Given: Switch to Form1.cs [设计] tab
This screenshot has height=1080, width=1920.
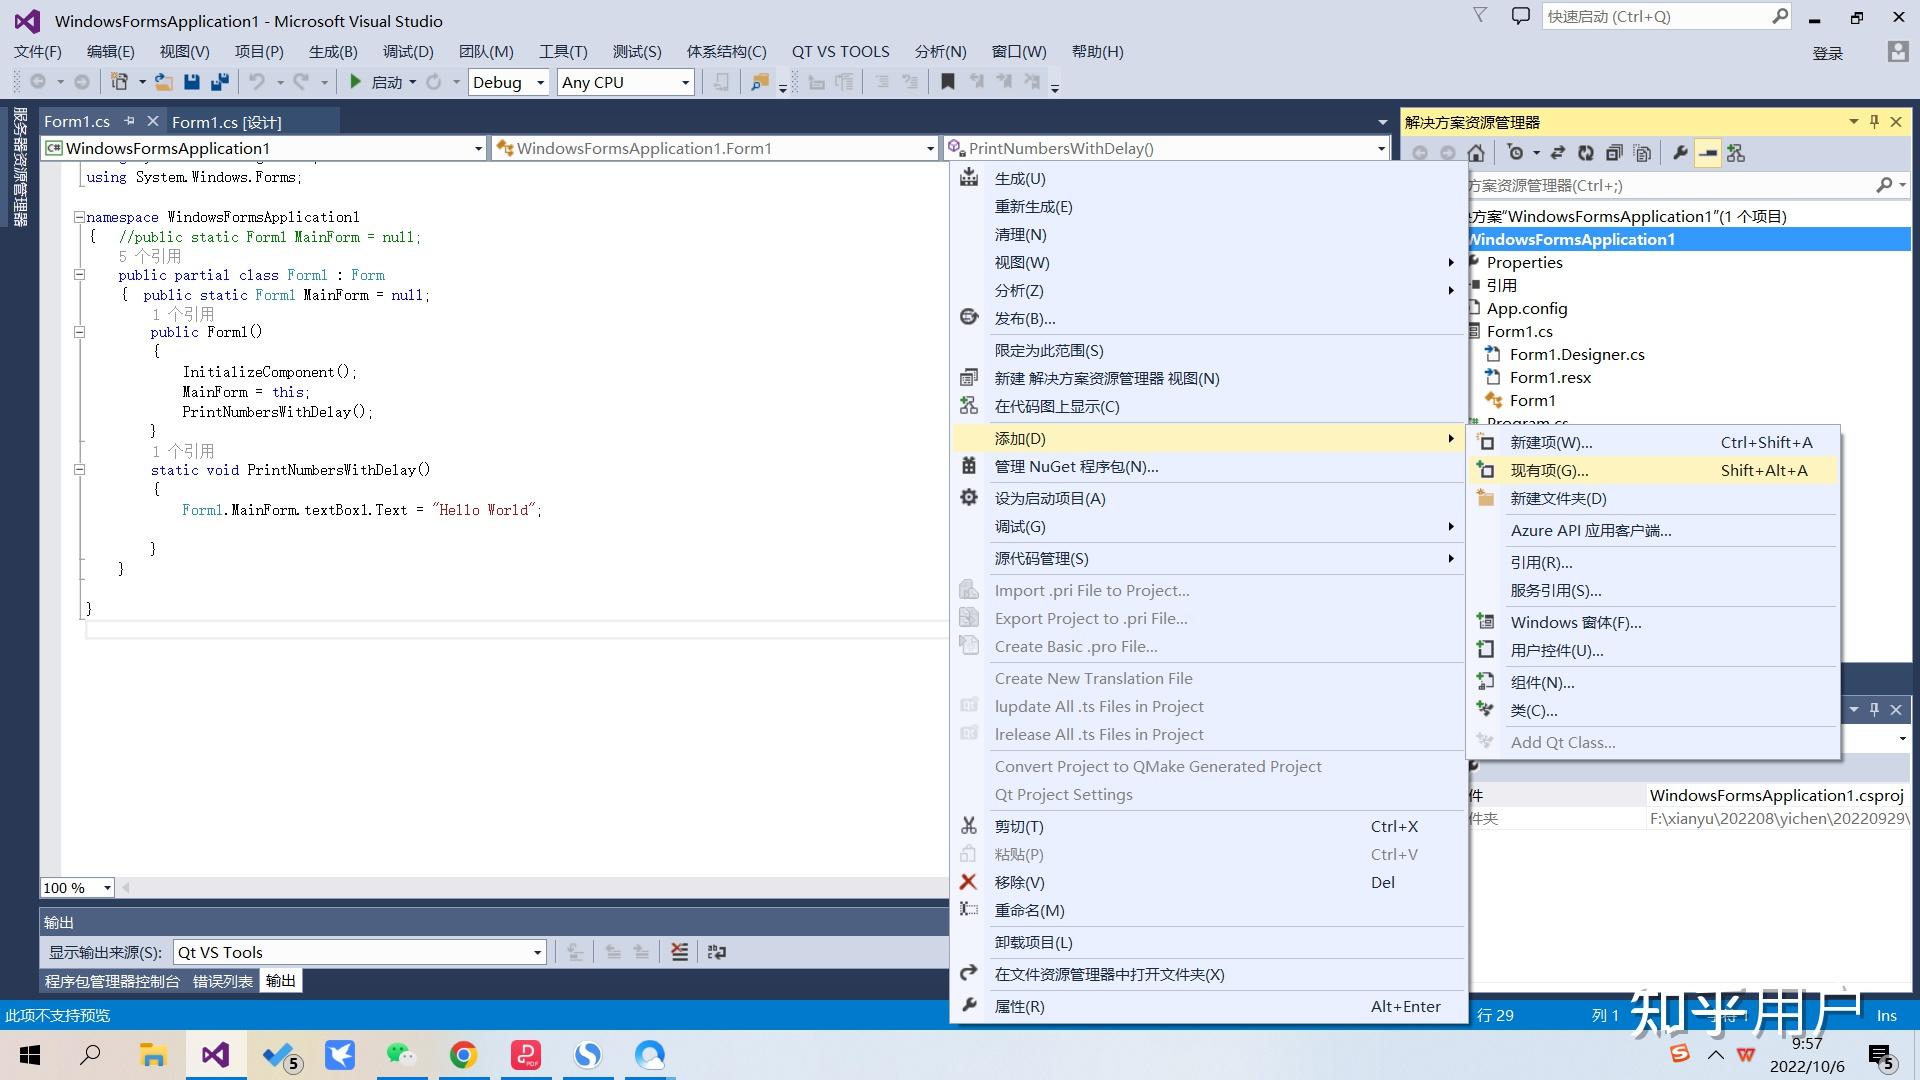Looking at the screenshot, I should click(227, 122).
